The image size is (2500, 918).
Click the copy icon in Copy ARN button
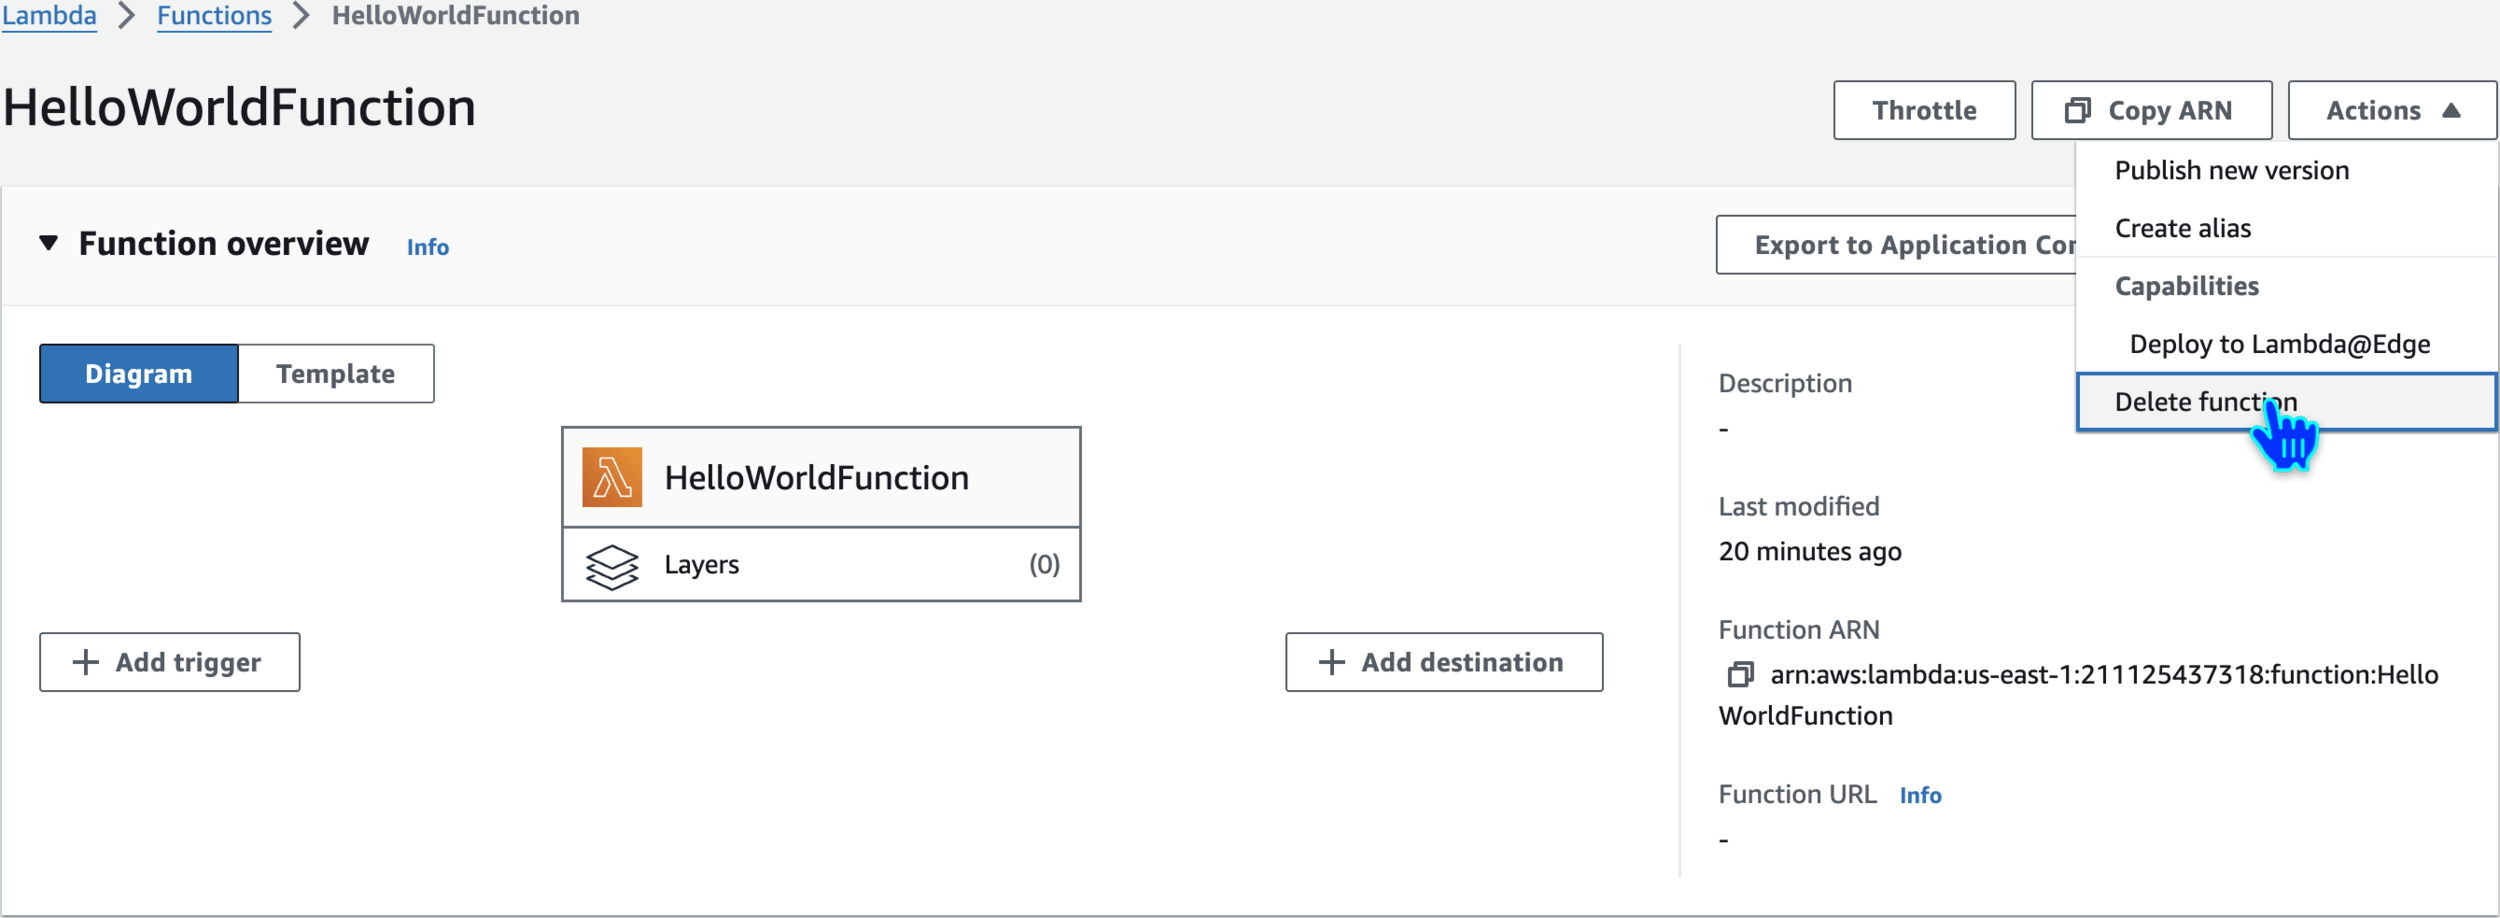click(x=2078, y=110)
